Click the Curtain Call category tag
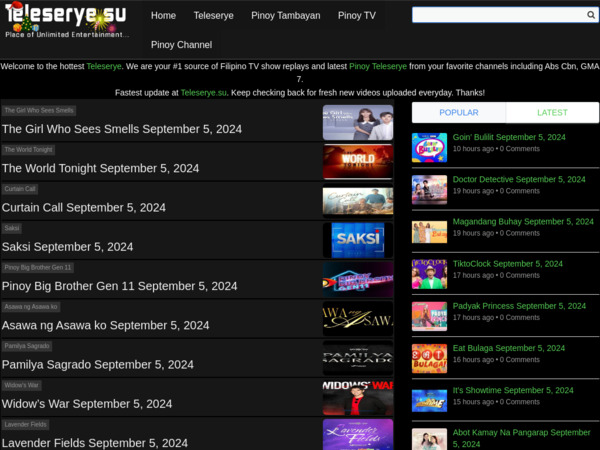The height and width of the screenshot is (450, 600). (x=20, y=189)
